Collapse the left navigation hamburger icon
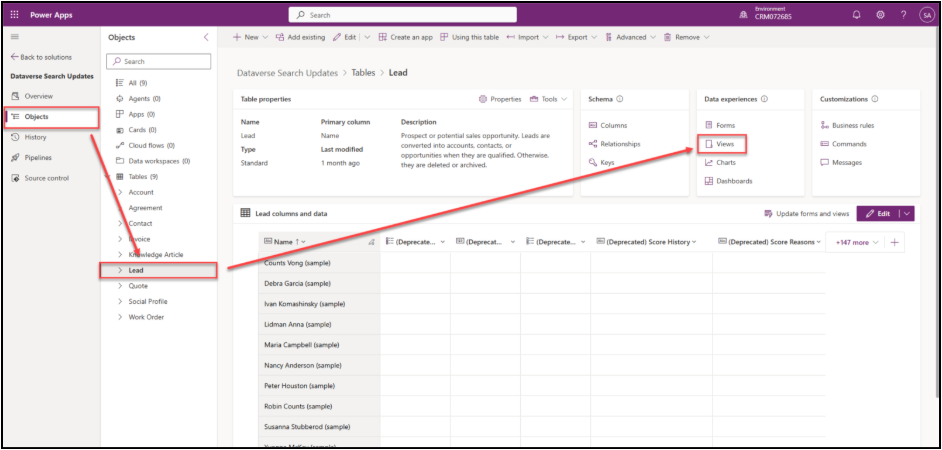Screen dimensions: 942x450 [x=14, y=37]
